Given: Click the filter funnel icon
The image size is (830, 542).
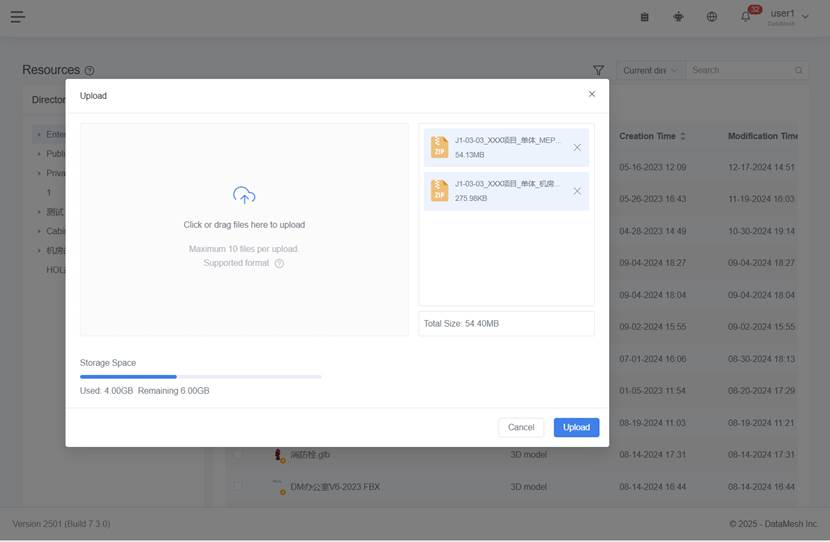Looking at the screenshot, I should (x=598, y=71).
